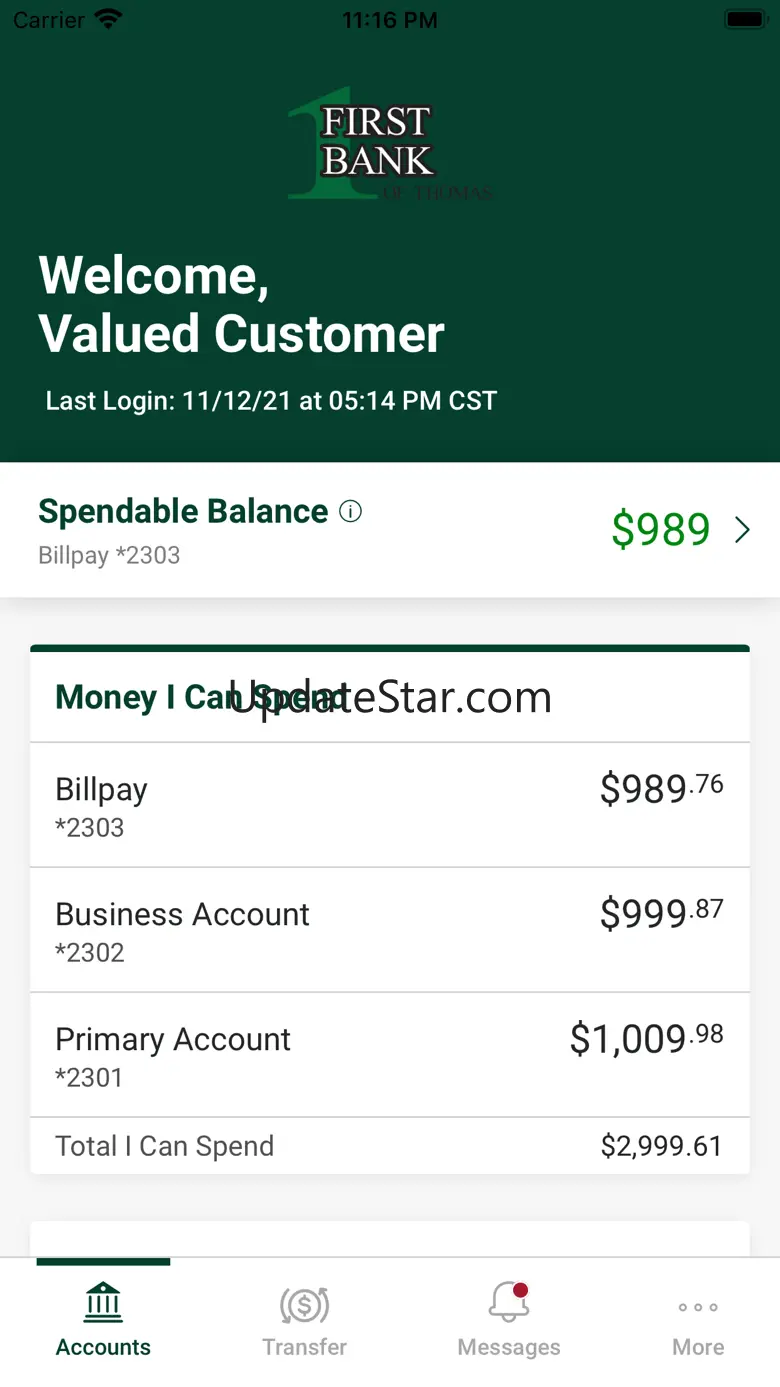Open the Transfer dollar icon

[x=304, y=1304]
